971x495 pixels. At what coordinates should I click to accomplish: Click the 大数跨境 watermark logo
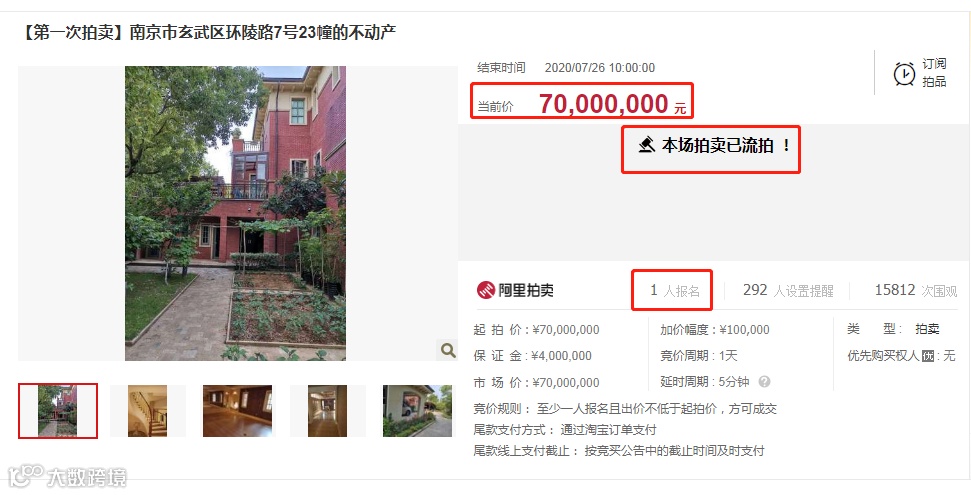(x=67, y=476)
